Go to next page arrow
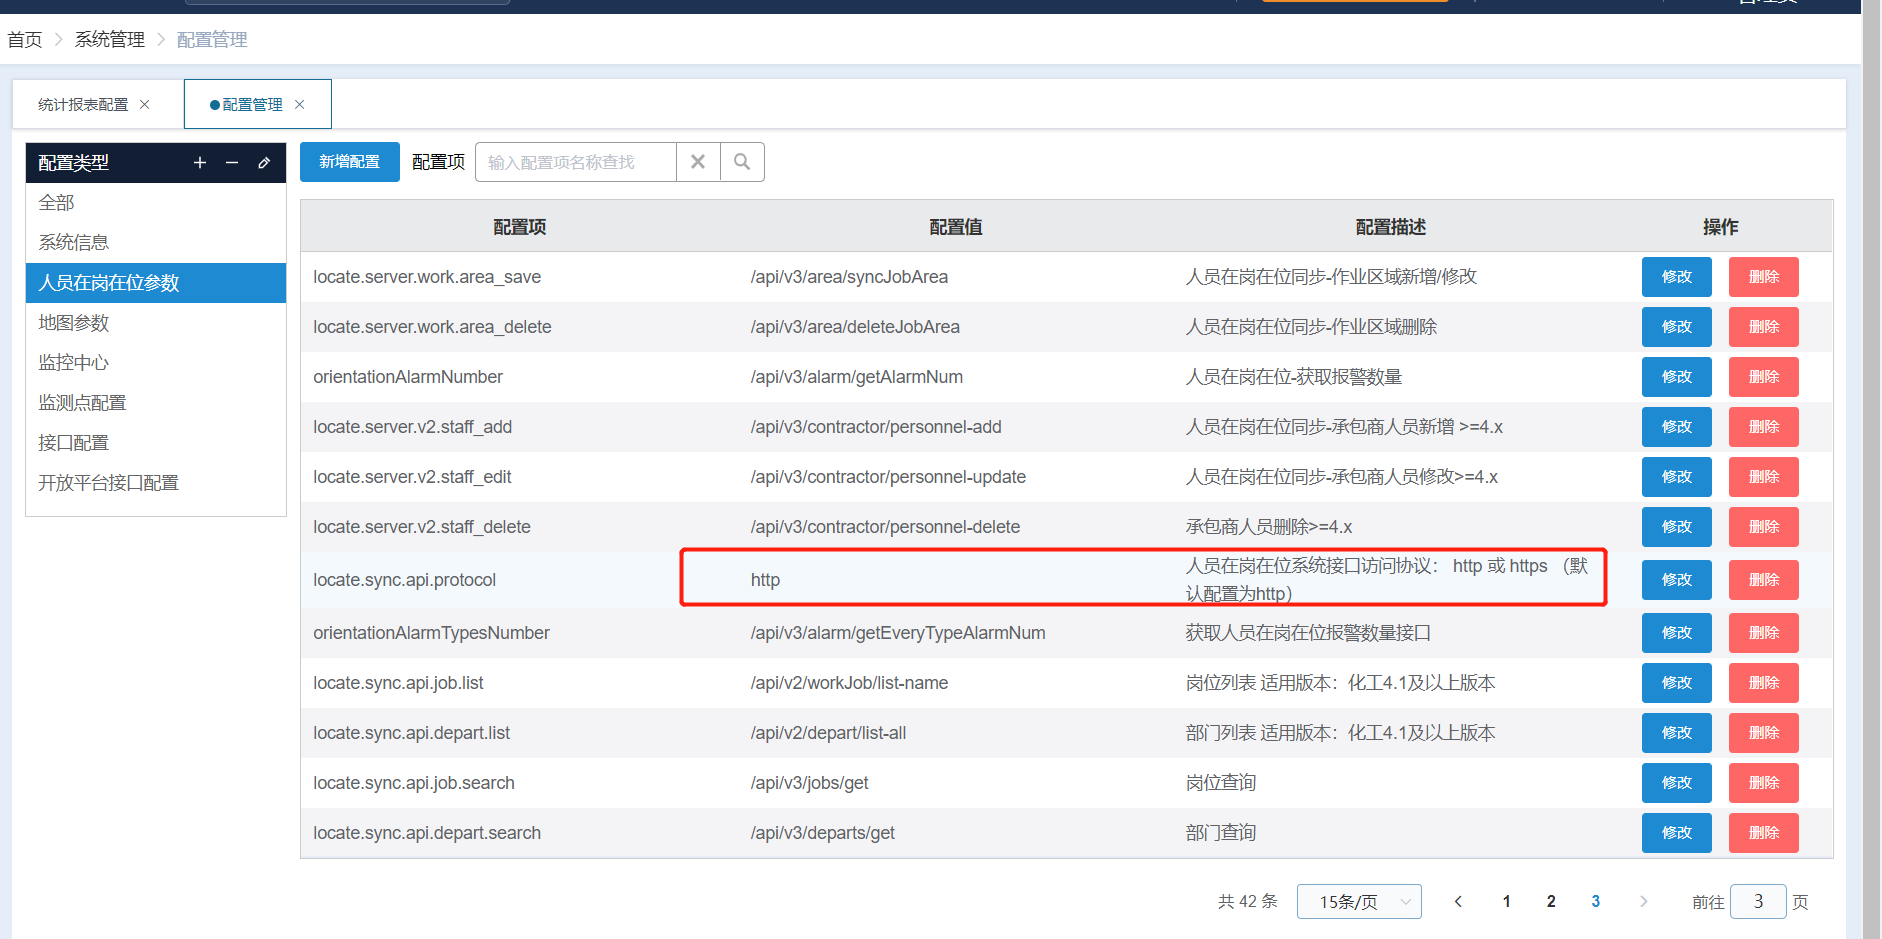 click(x=1643, y=901)
